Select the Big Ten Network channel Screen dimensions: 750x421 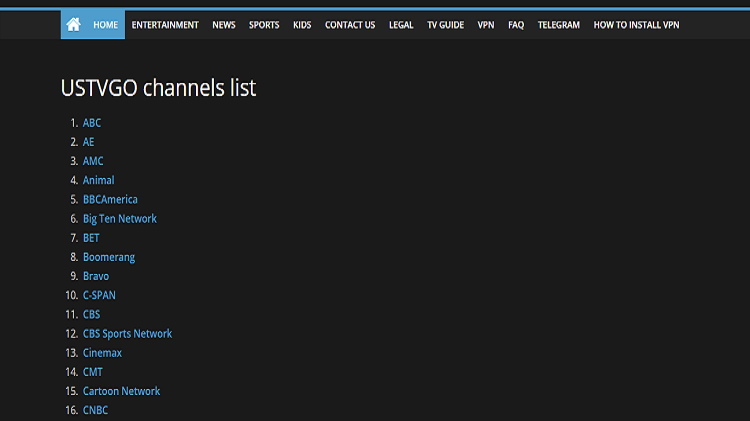point(120,219)
